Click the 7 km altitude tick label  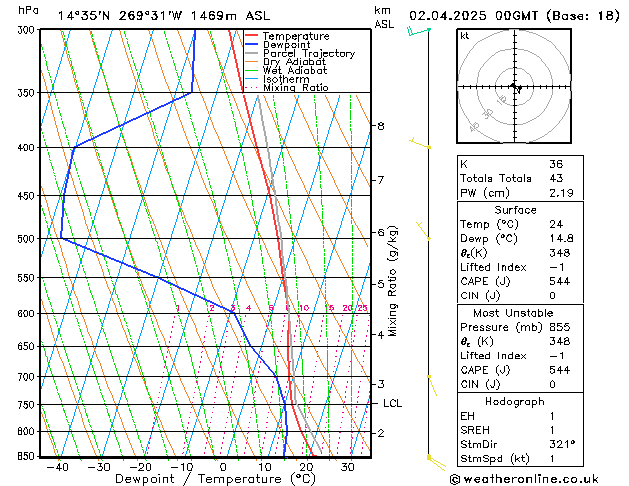(381, 180)
